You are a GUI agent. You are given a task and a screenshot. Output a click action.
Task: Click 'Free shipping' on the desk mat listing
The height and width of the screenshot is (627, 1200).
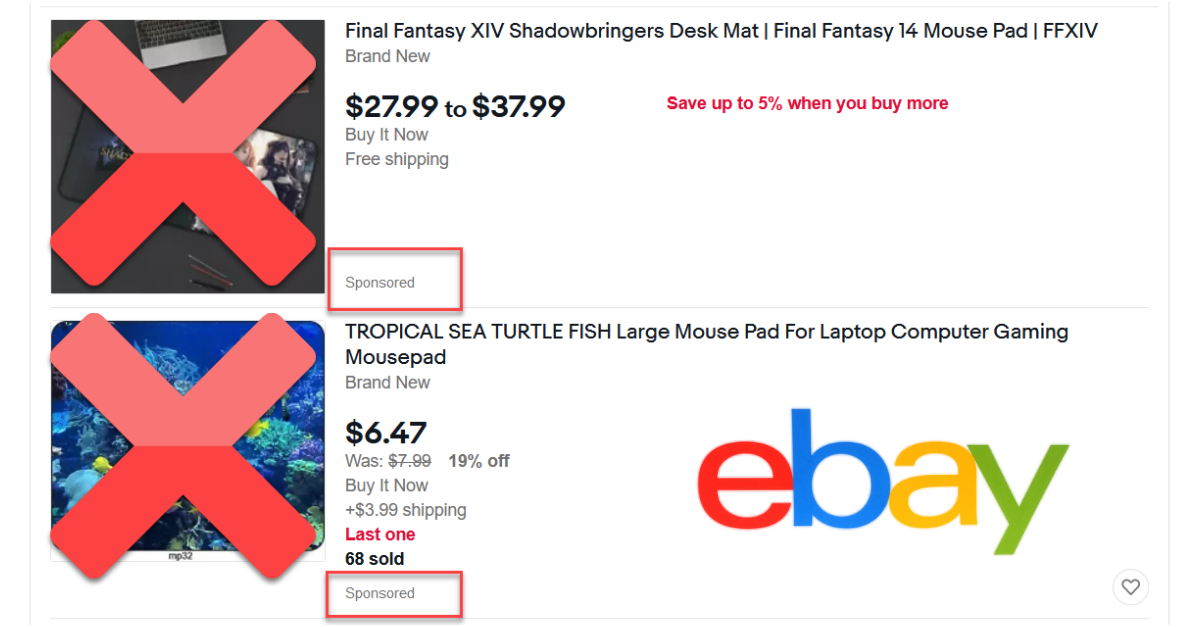pyautogui.click(x=397, y=159)
